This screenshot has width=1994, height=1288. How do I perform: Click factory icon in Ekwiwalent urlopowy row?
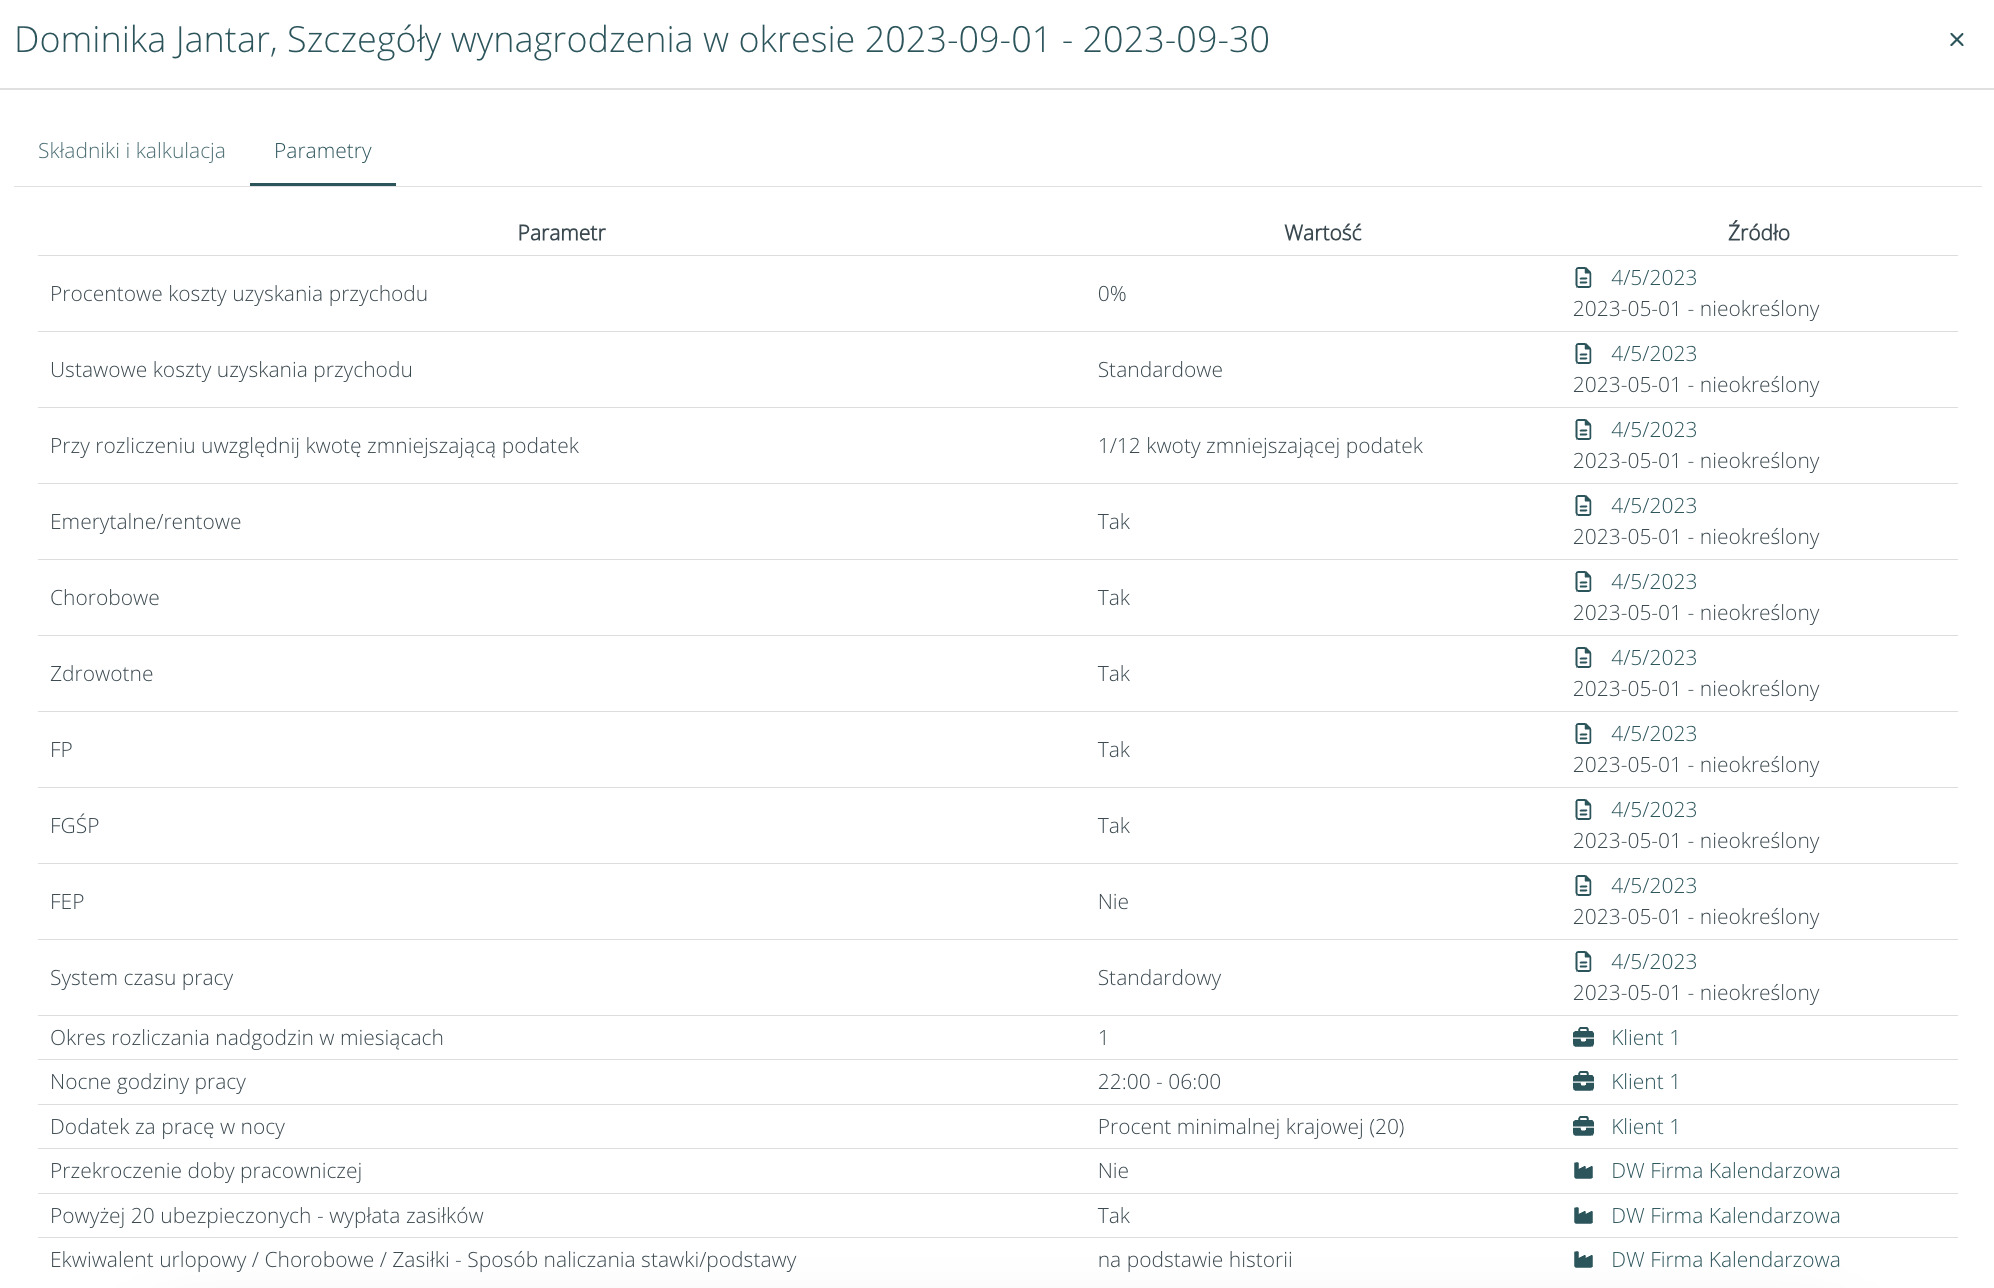point(1583,1260)
